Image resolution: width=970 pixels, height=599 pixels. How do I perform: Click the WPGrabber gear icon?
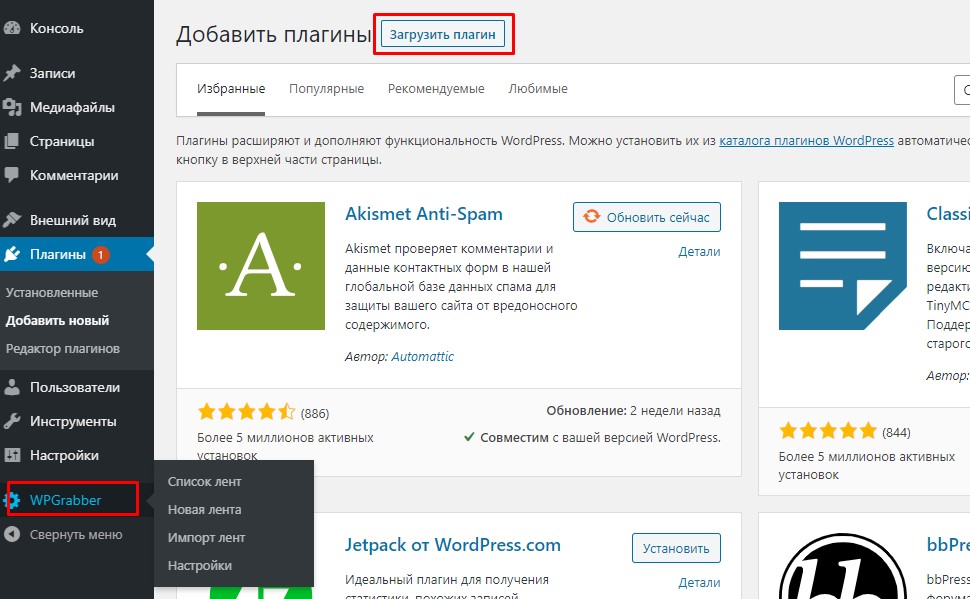pos(12,500)
